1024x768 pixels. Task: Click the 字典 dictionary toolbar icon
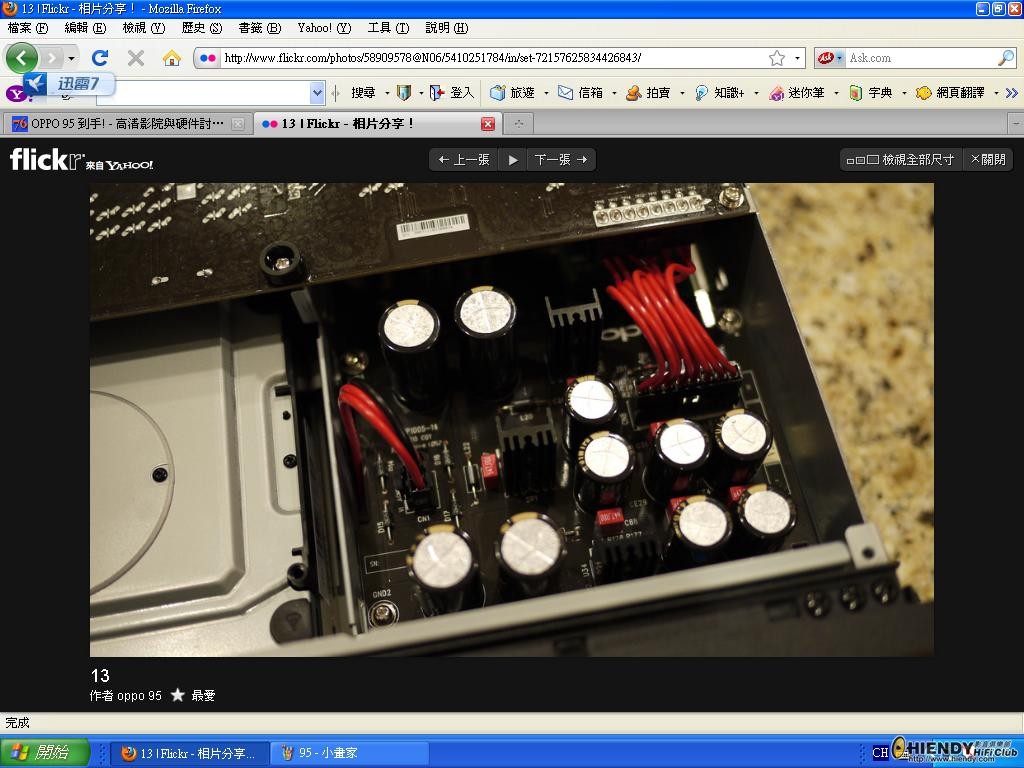point(856,93)
